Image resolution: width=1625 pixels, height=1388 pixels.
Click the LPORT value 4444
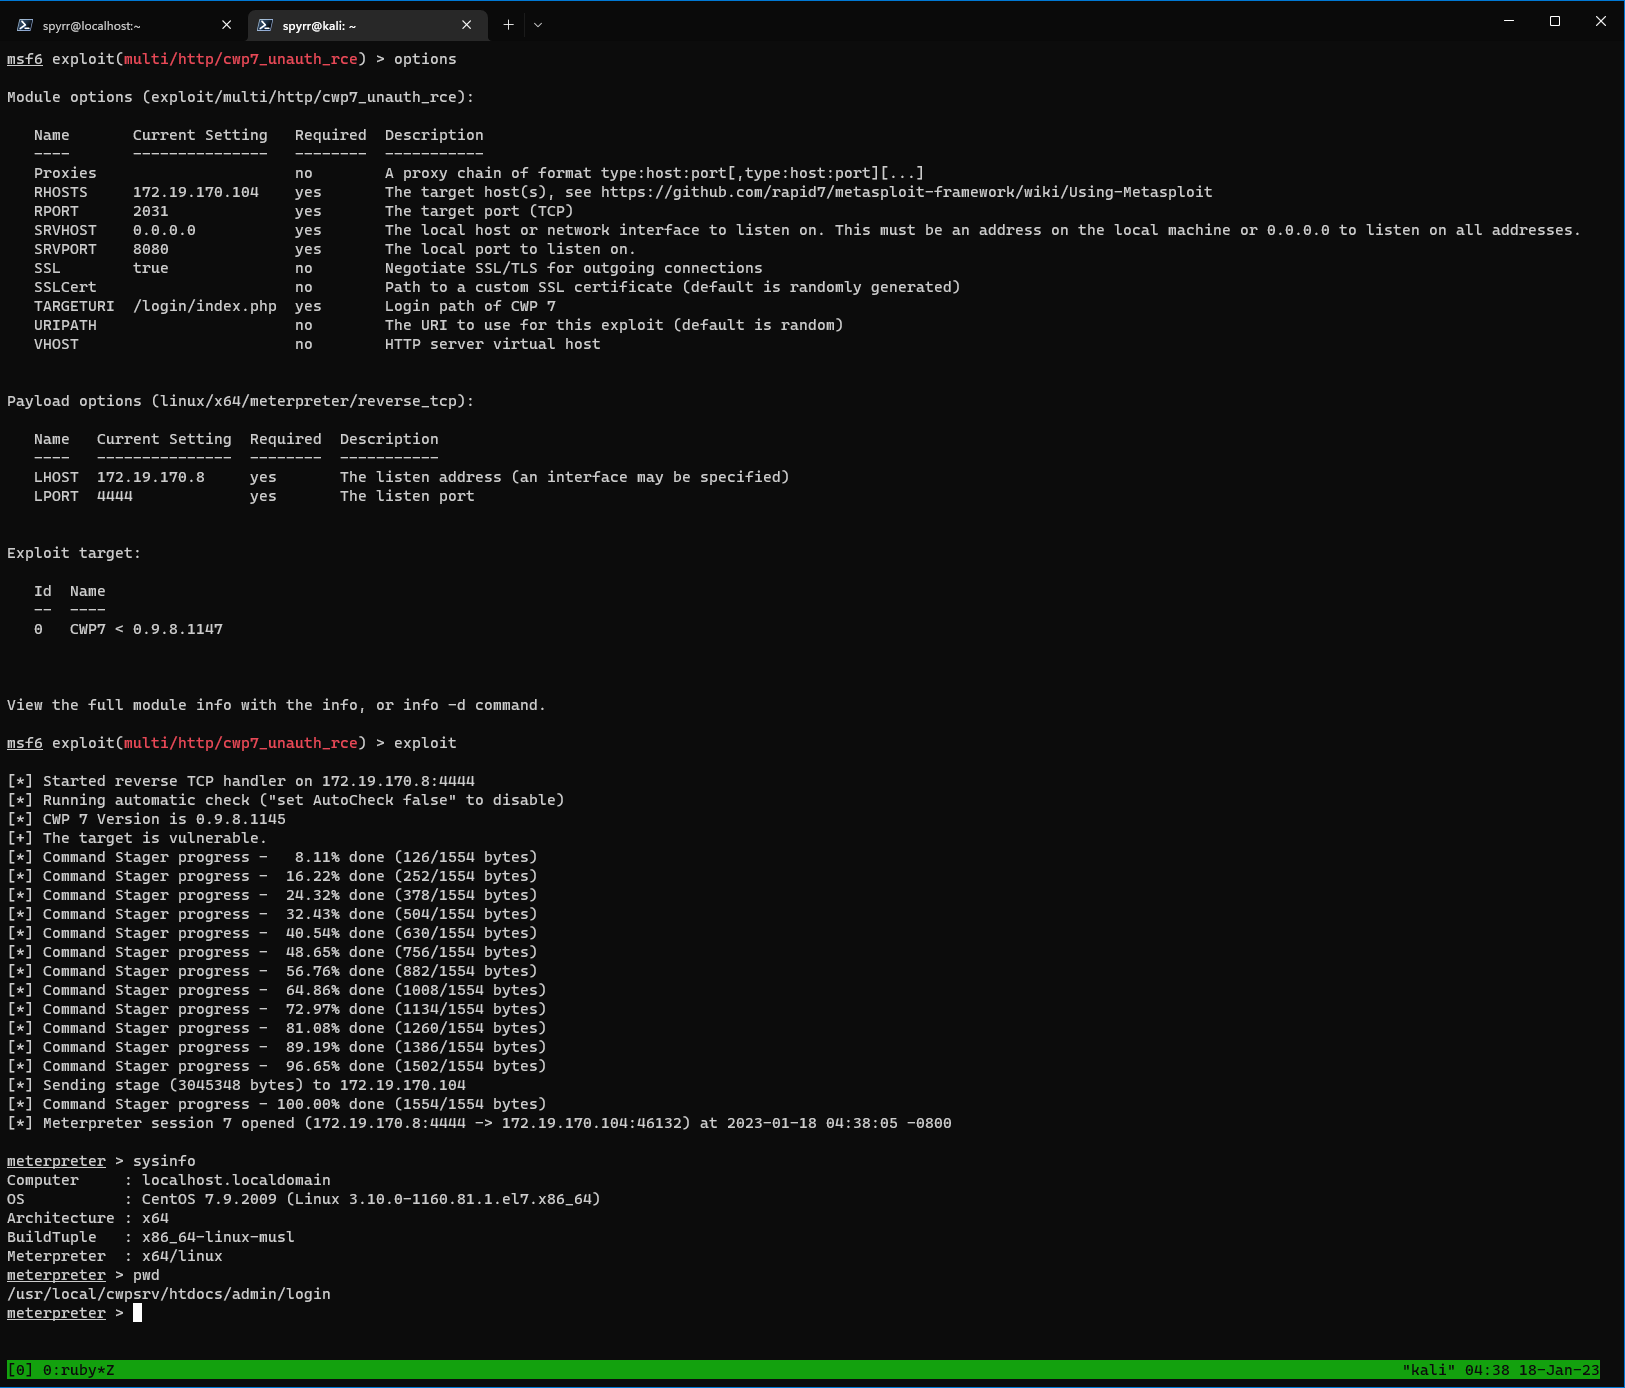[115, 496]
